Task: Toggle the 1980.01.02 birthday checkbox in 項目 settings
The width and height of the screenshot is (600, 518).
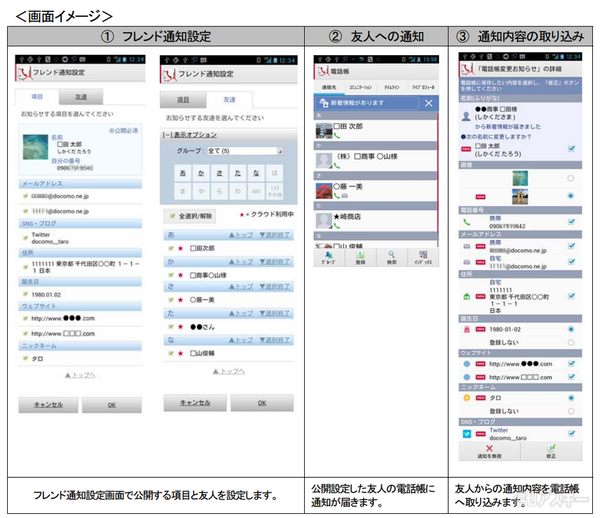Action: pyautogui.click(x=25, y=294)
